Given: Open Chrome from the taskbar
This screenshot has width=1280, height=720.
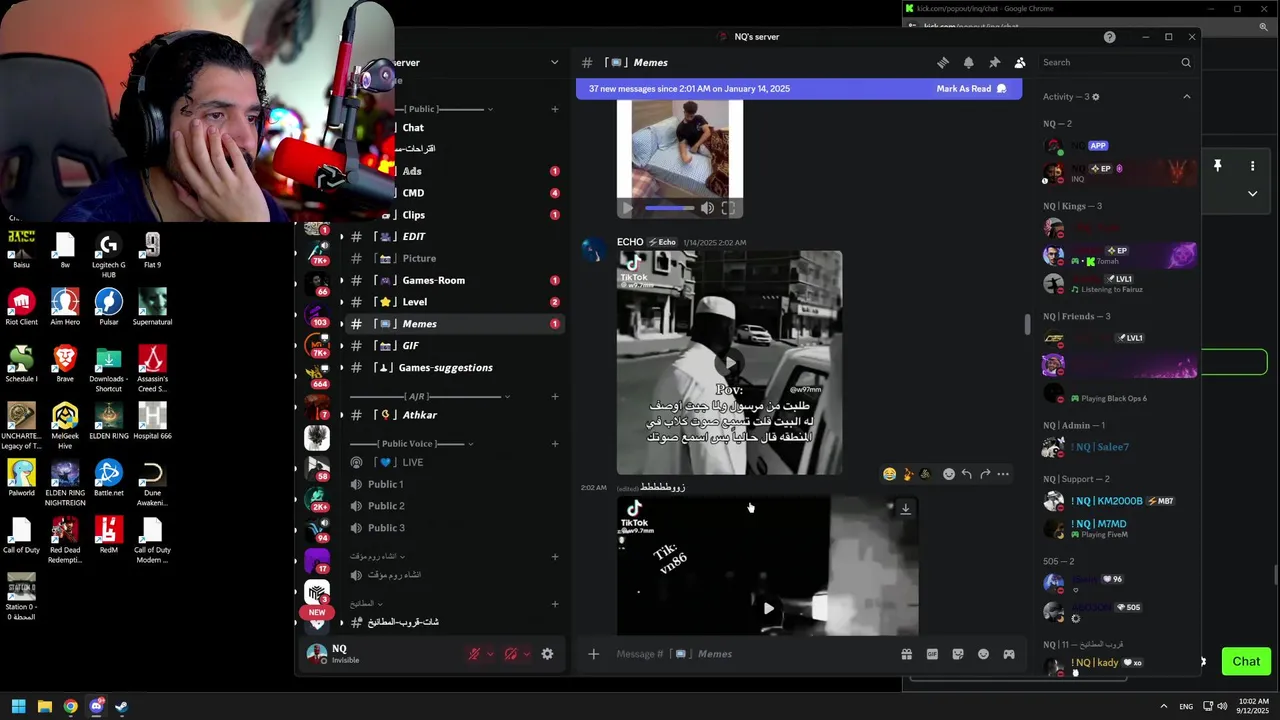Looking at the screenshot, I should [70, 706].
